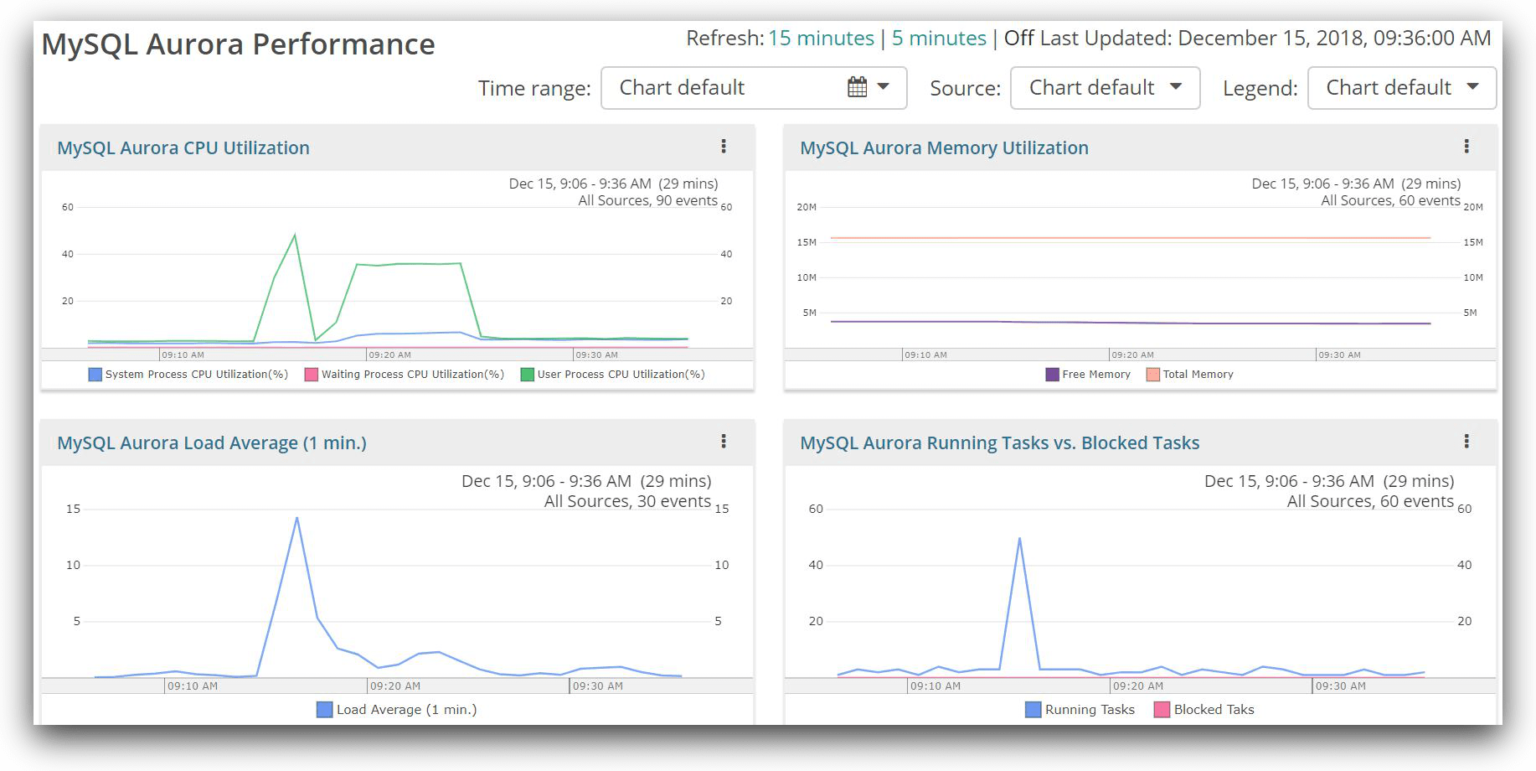
Task: Click the Source dropdown caret
Action: click(1178, 87)
